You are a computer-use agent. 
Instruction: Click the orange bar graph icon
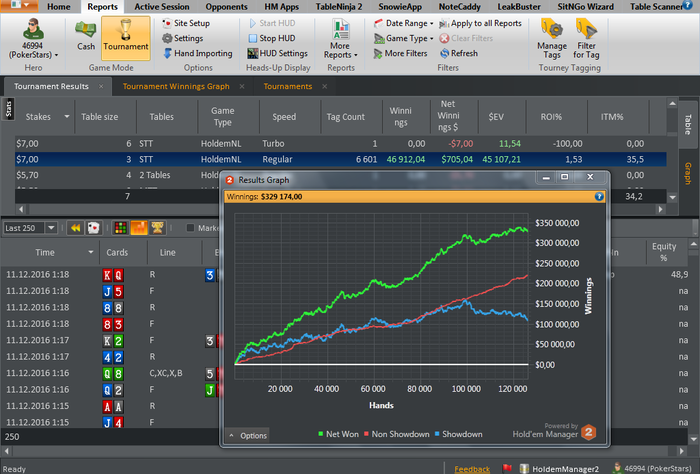click(x=139, y=228)
